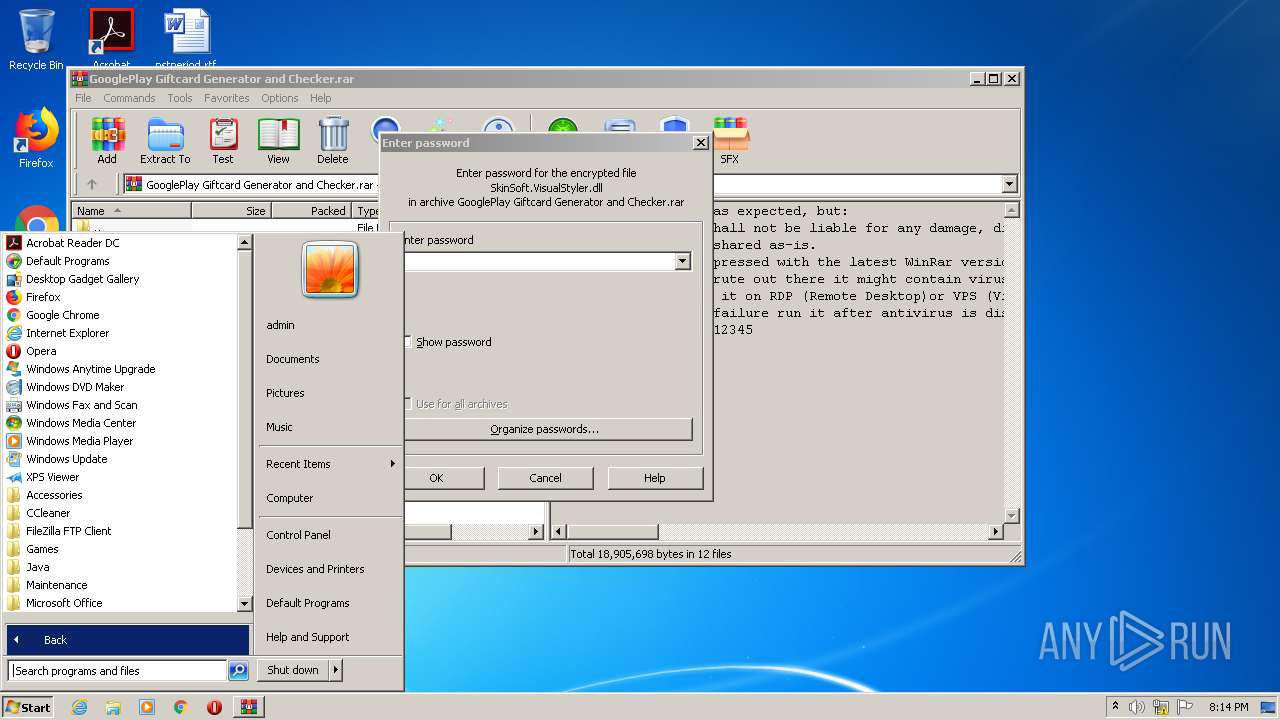
Task: Click Windows Explorer taskbar icon
Action: click(x=113, y=707)
